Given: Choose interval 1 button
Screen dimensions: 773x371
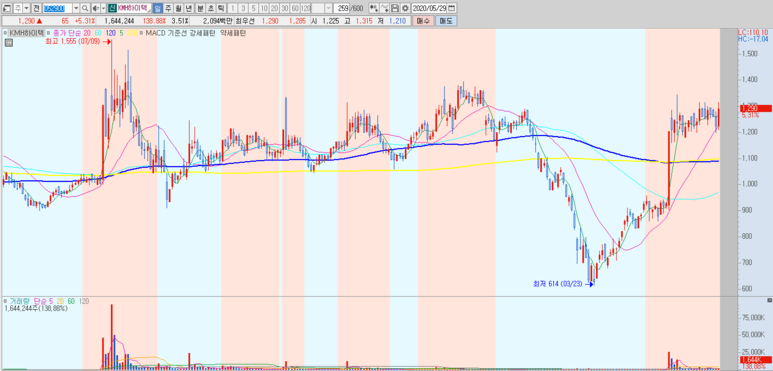Looking at the screenshot, I should point(233,8).
